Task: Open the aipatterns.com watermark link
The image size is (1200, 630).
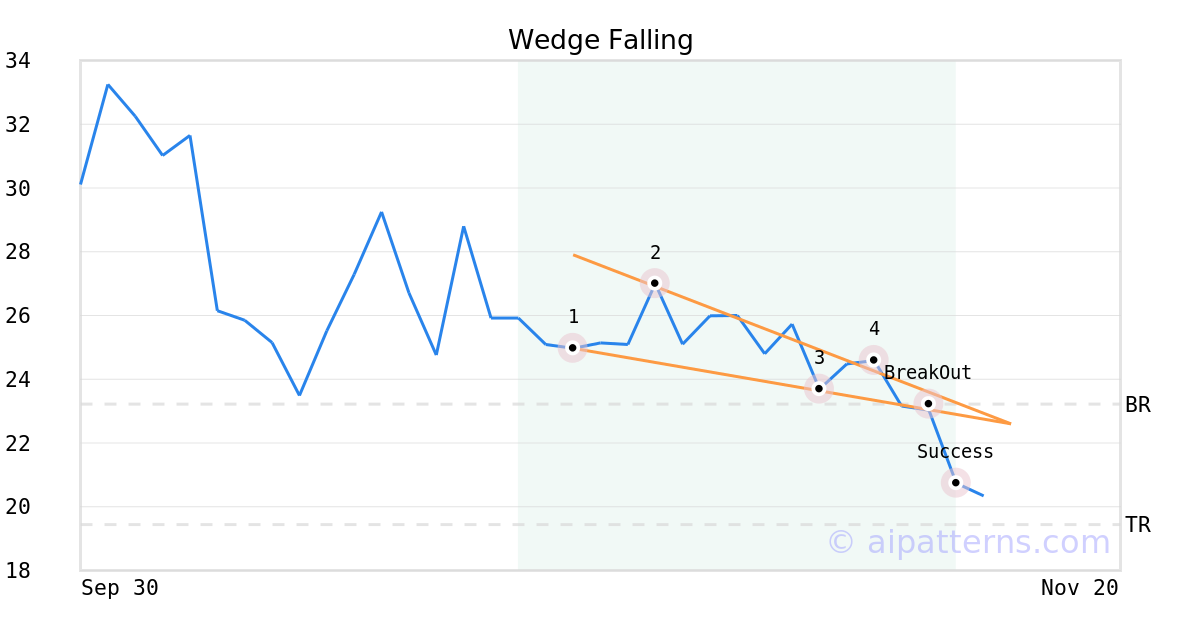Action: [x=968, y=542]
